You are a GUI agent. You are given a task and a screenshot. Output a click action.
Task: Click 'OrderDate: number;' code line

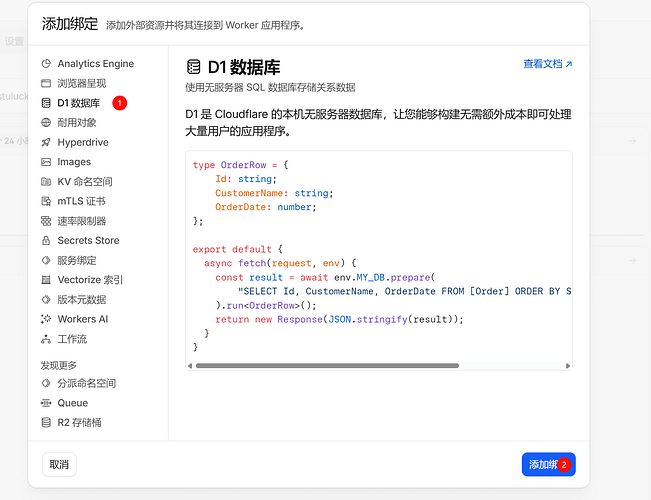click(x=266, y=207)
